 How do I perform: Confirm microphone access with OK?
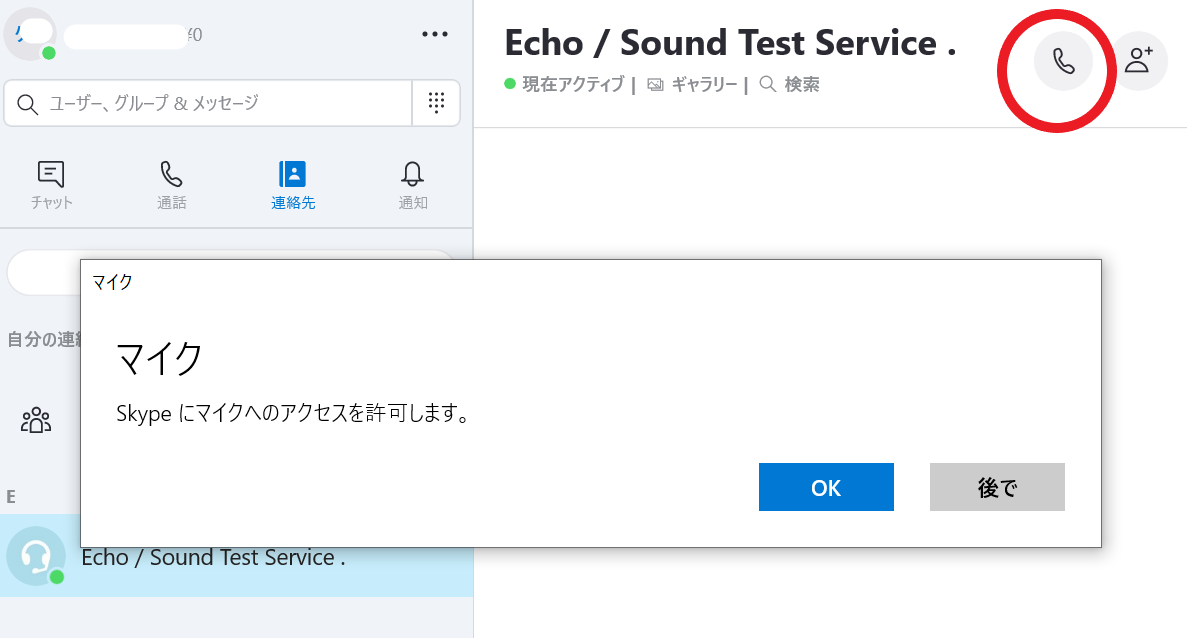[x=826, y=487]
